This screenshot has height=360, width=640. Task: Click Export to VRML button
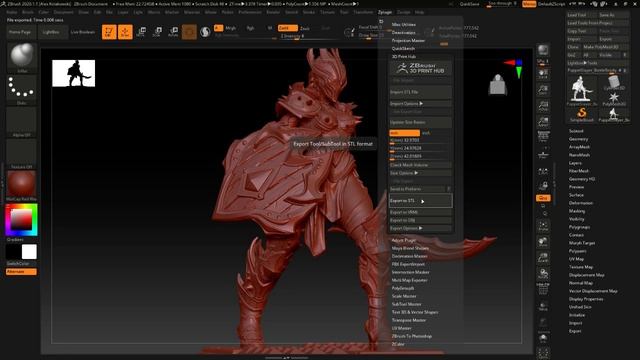tap(420, 212)
